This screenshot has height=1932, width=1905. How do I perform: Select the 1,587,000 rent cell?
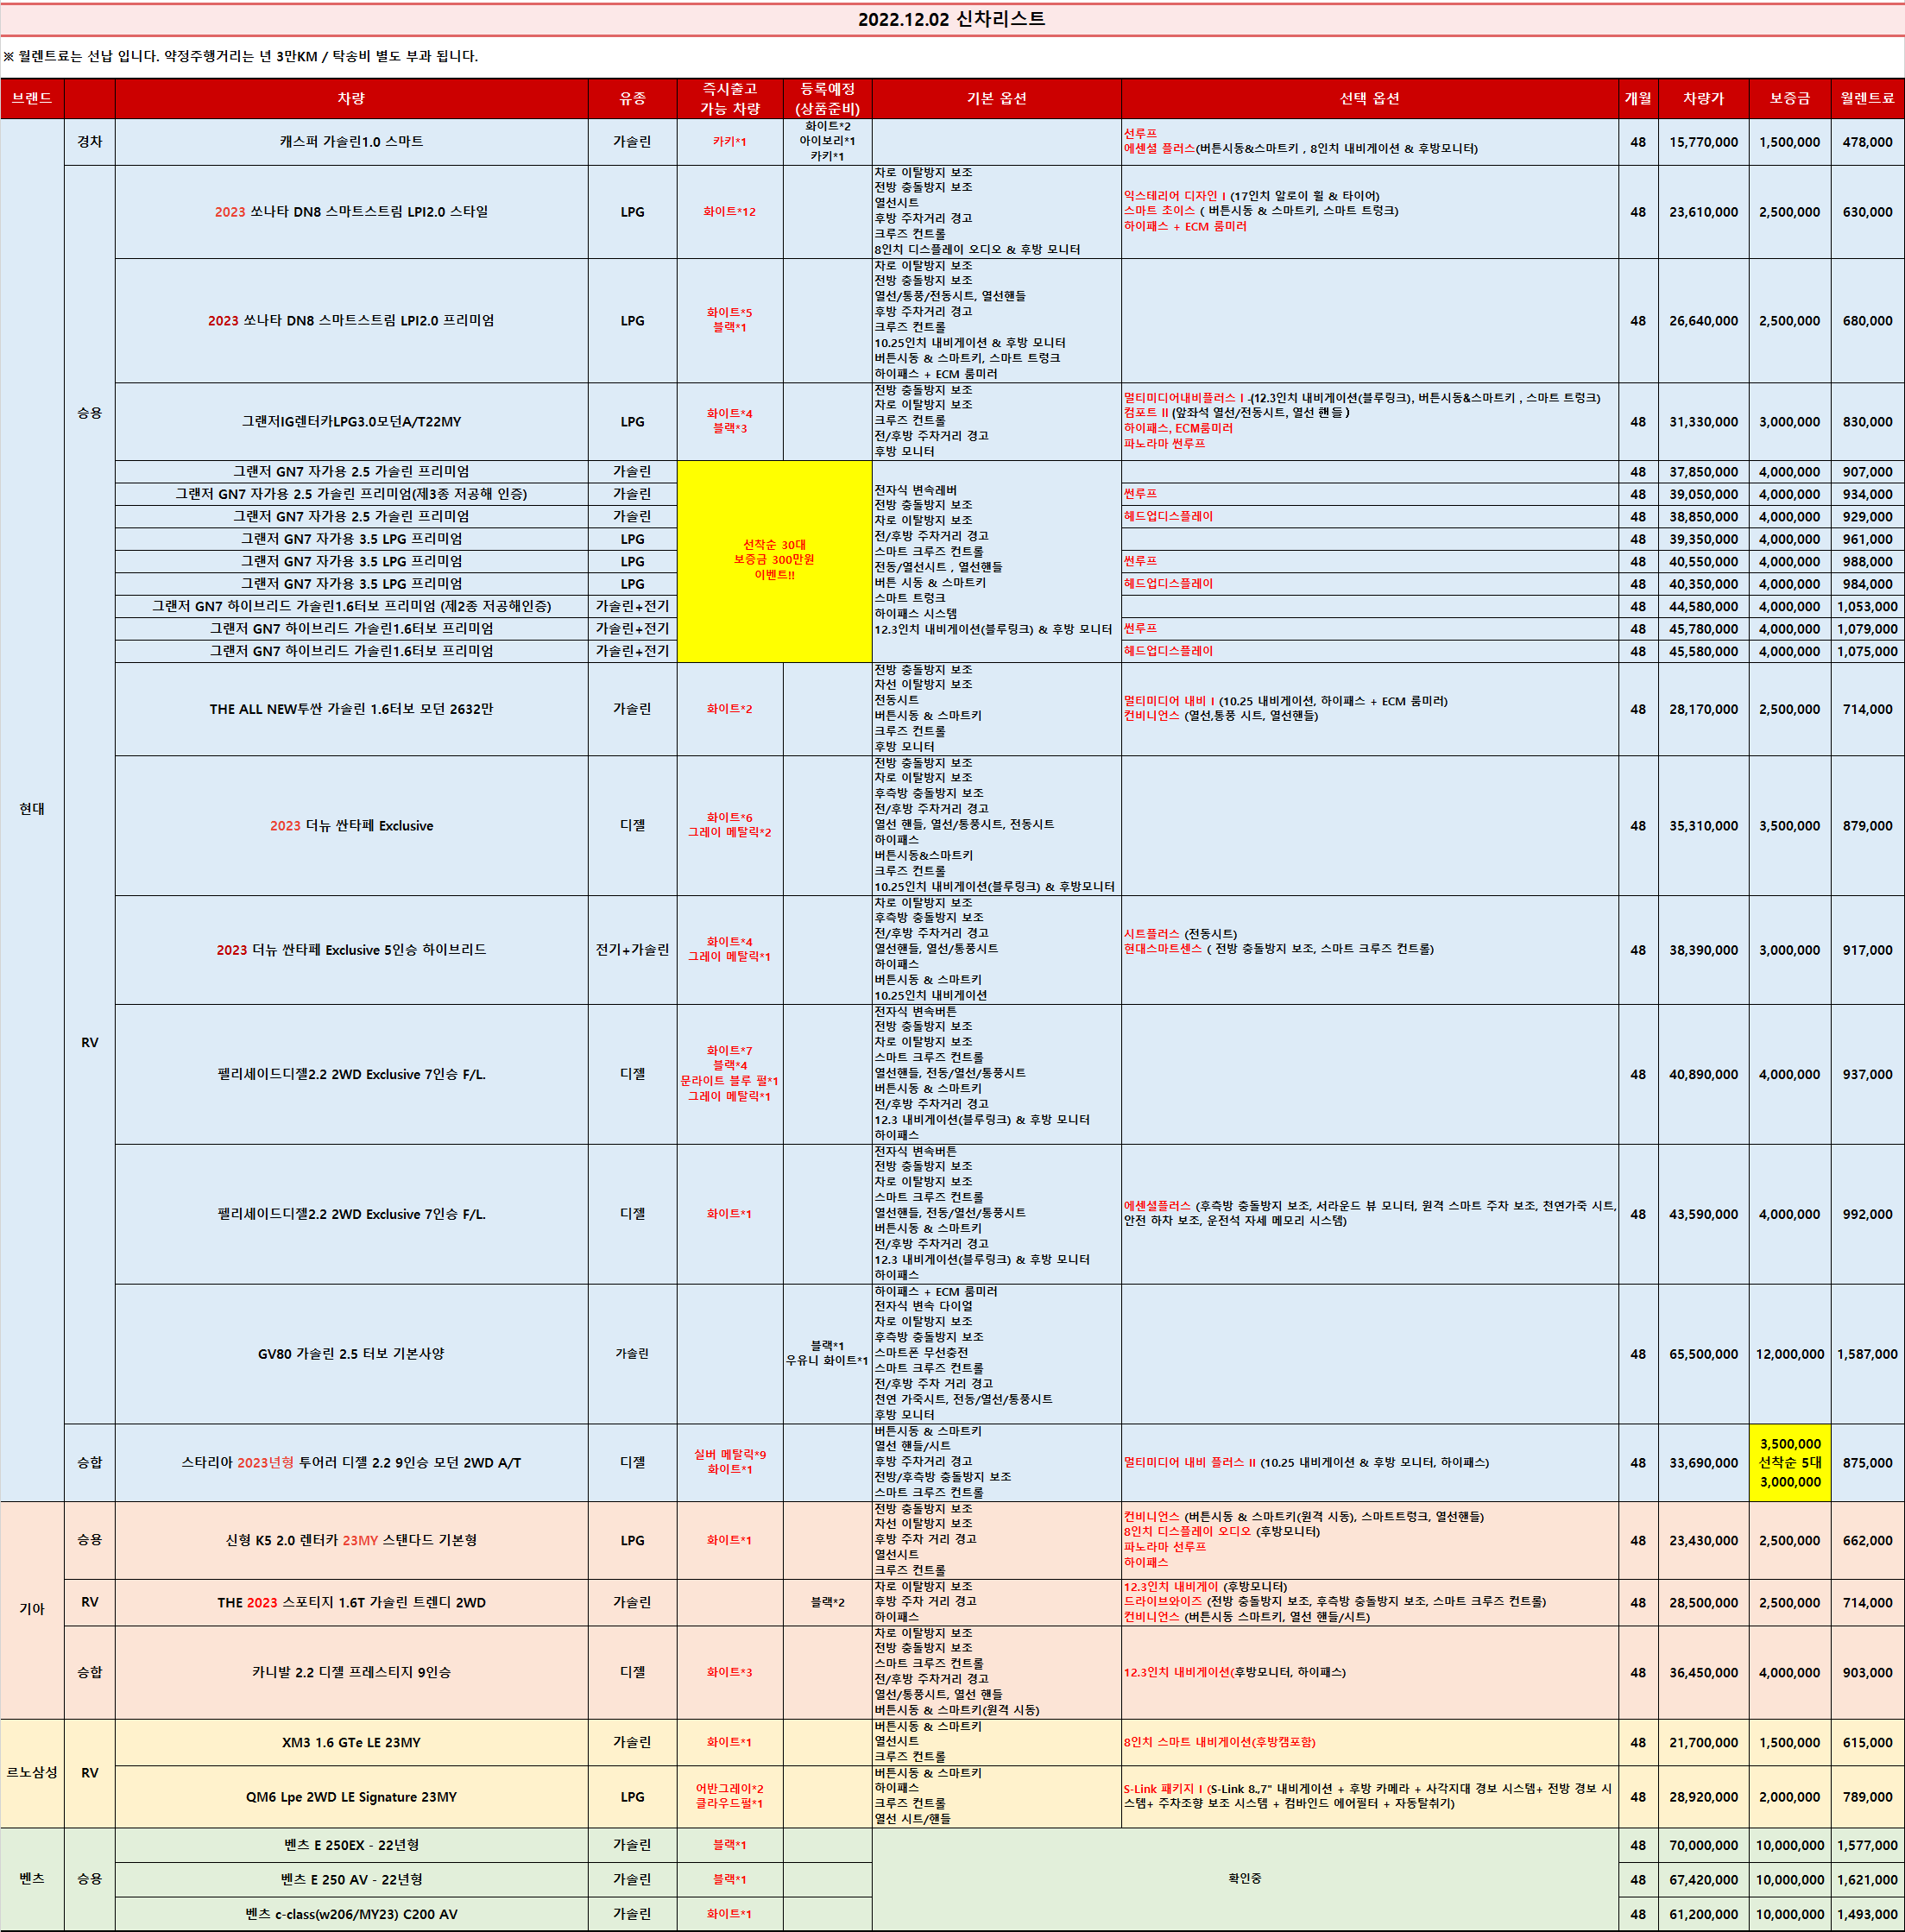click(x=1867, y=1354)
